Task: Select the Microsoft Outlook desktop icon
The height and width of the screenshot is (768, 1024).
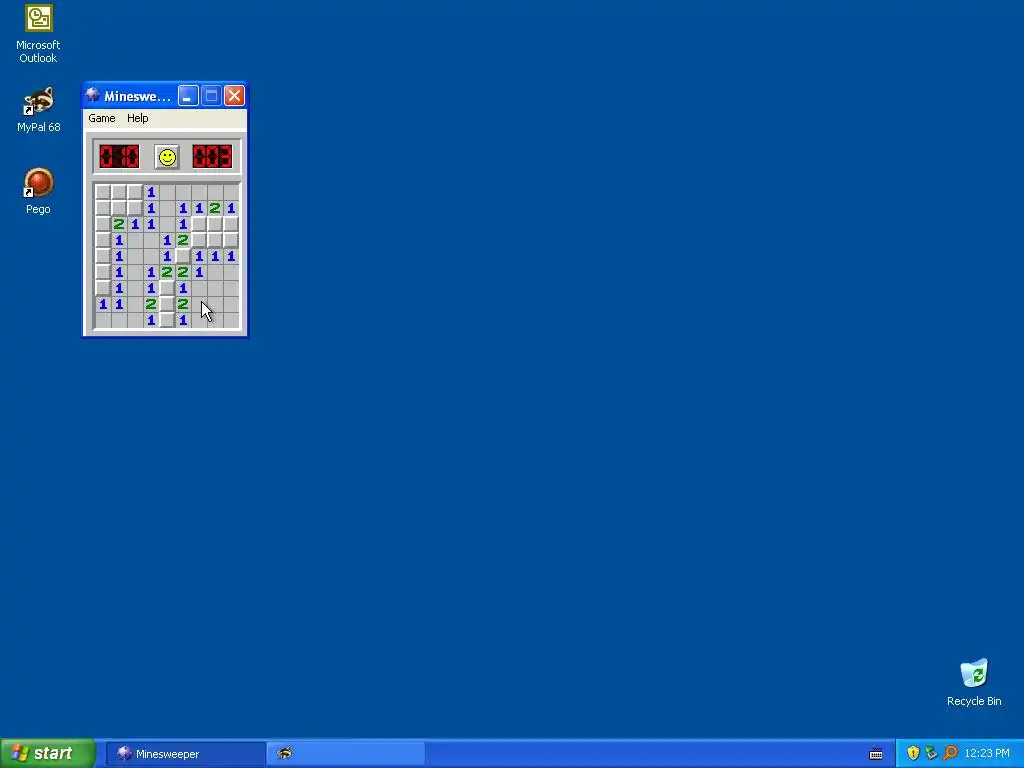Action: (38, 34)
